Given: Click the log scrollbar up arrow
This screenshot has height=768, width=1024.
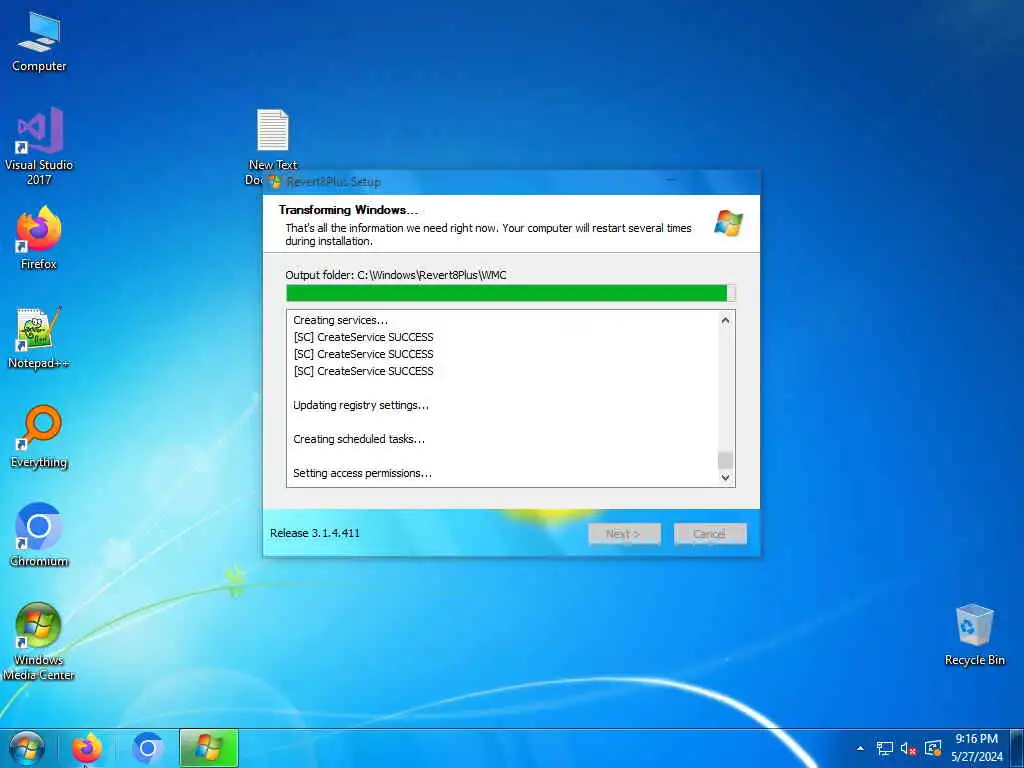Looking at the screenshot, I should click(725, 320).
